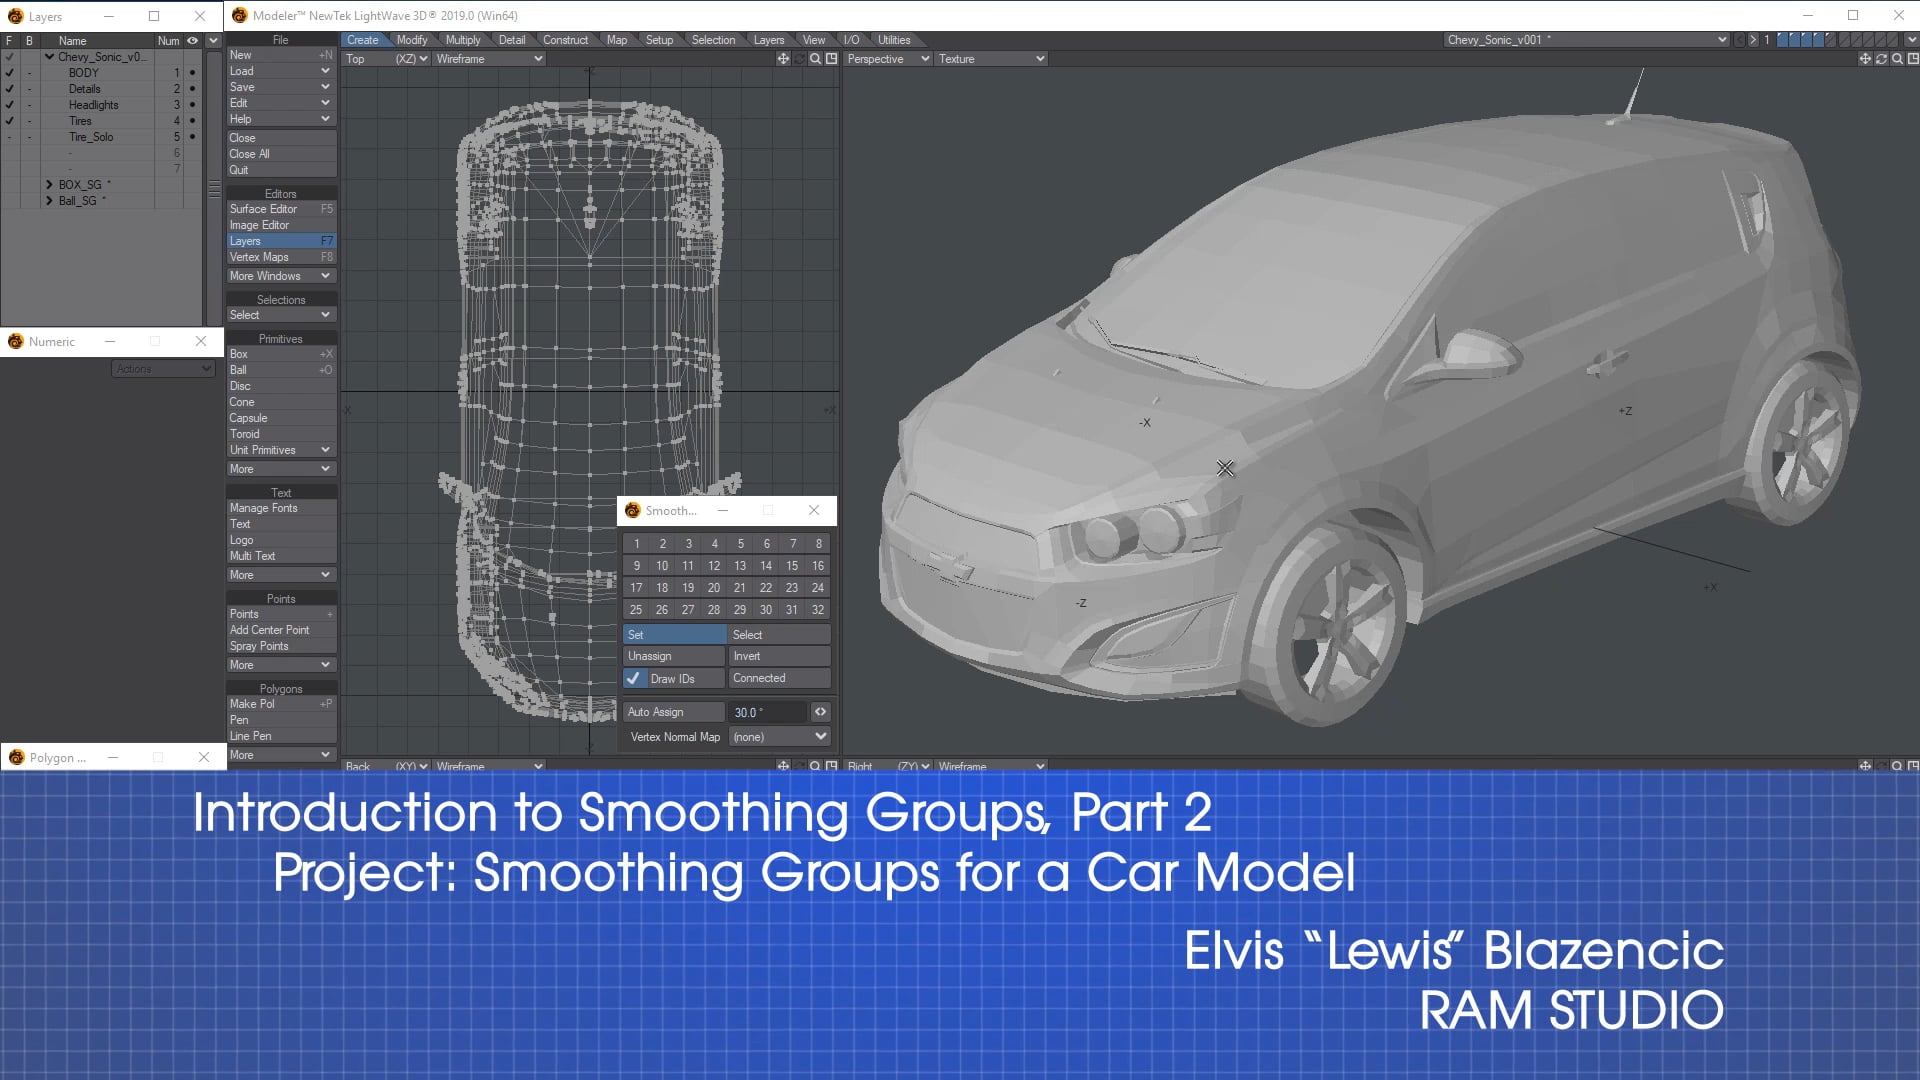Select smoothing group number 12
This screenshot has width=1920, height=1080.
coord(714,566)
